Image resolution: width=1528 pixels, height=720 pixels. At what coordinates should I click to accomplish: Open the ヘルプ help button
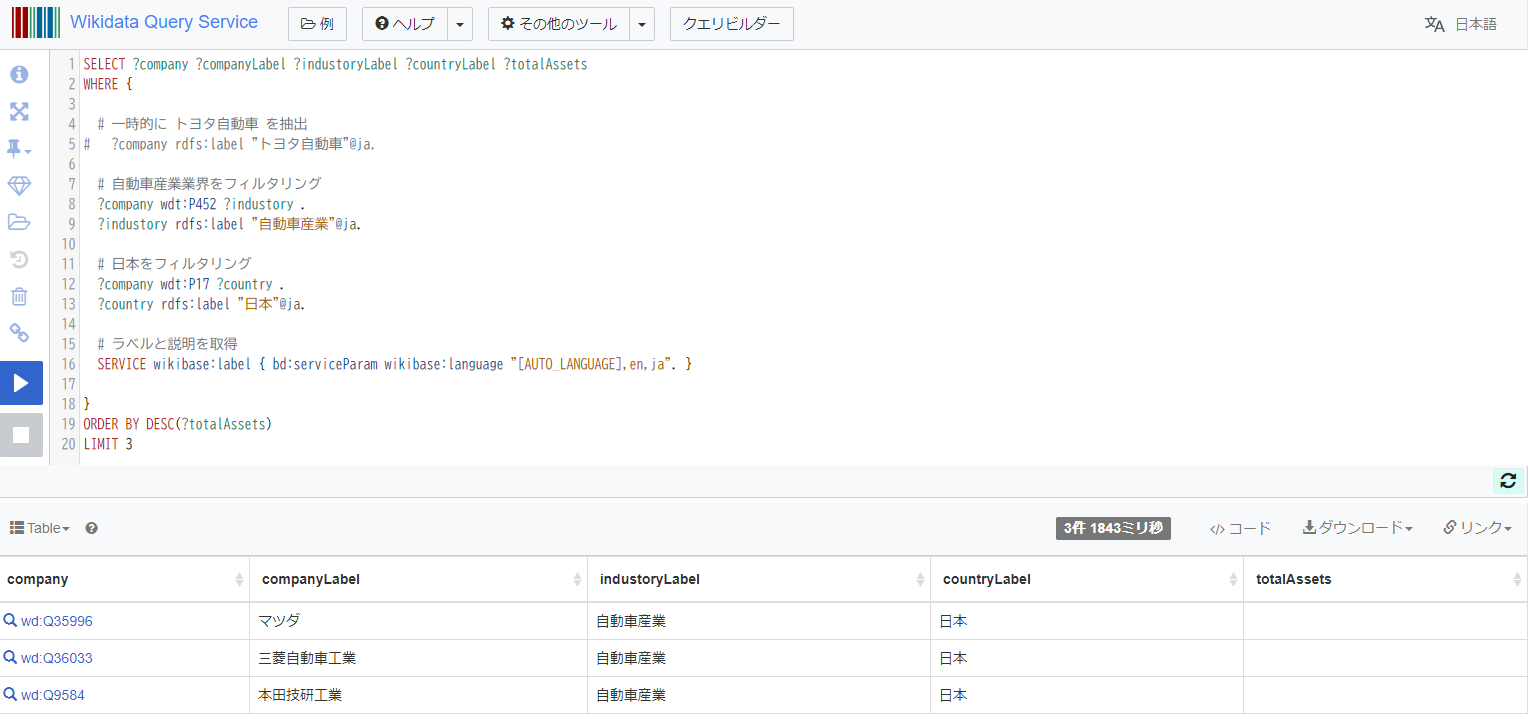404,24
